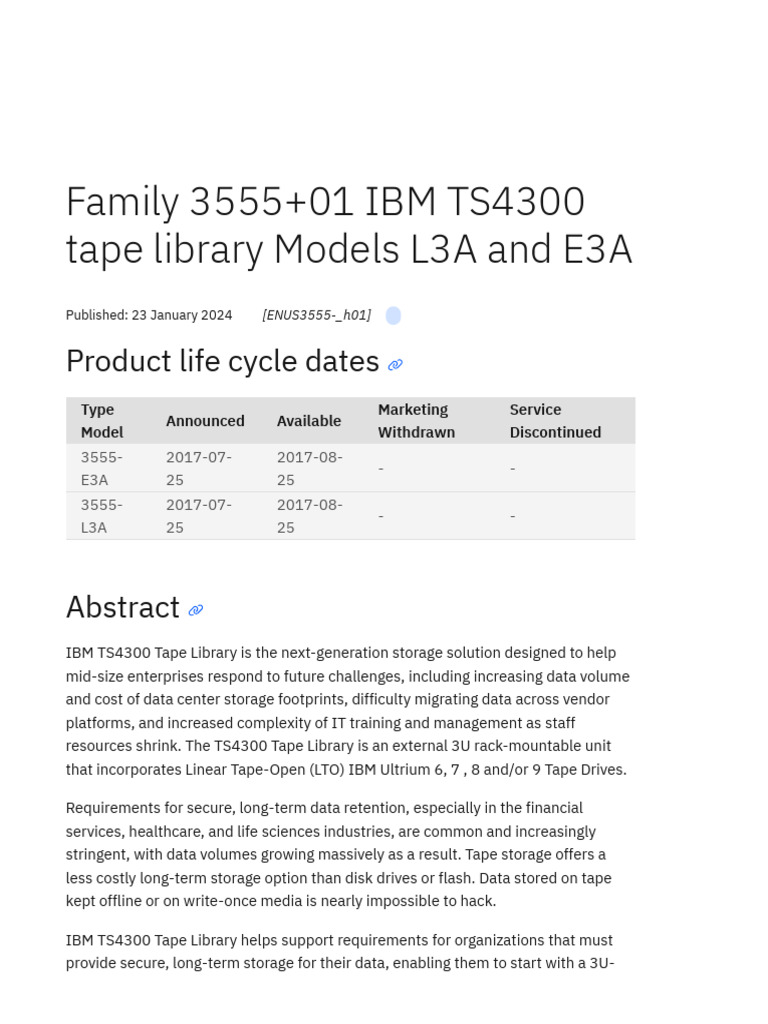The height and width of the screenshot is (1024, 768).
Task: Click the Service Discontinued column header
Action: (x=555, y=421)
